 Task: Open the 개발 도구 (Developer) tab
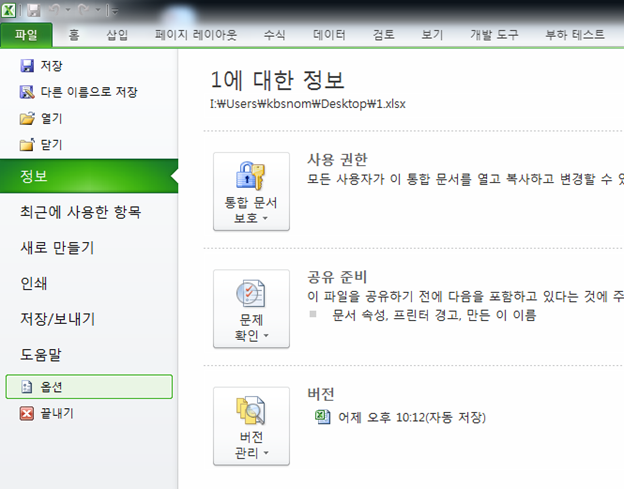(x=494, y=35)
